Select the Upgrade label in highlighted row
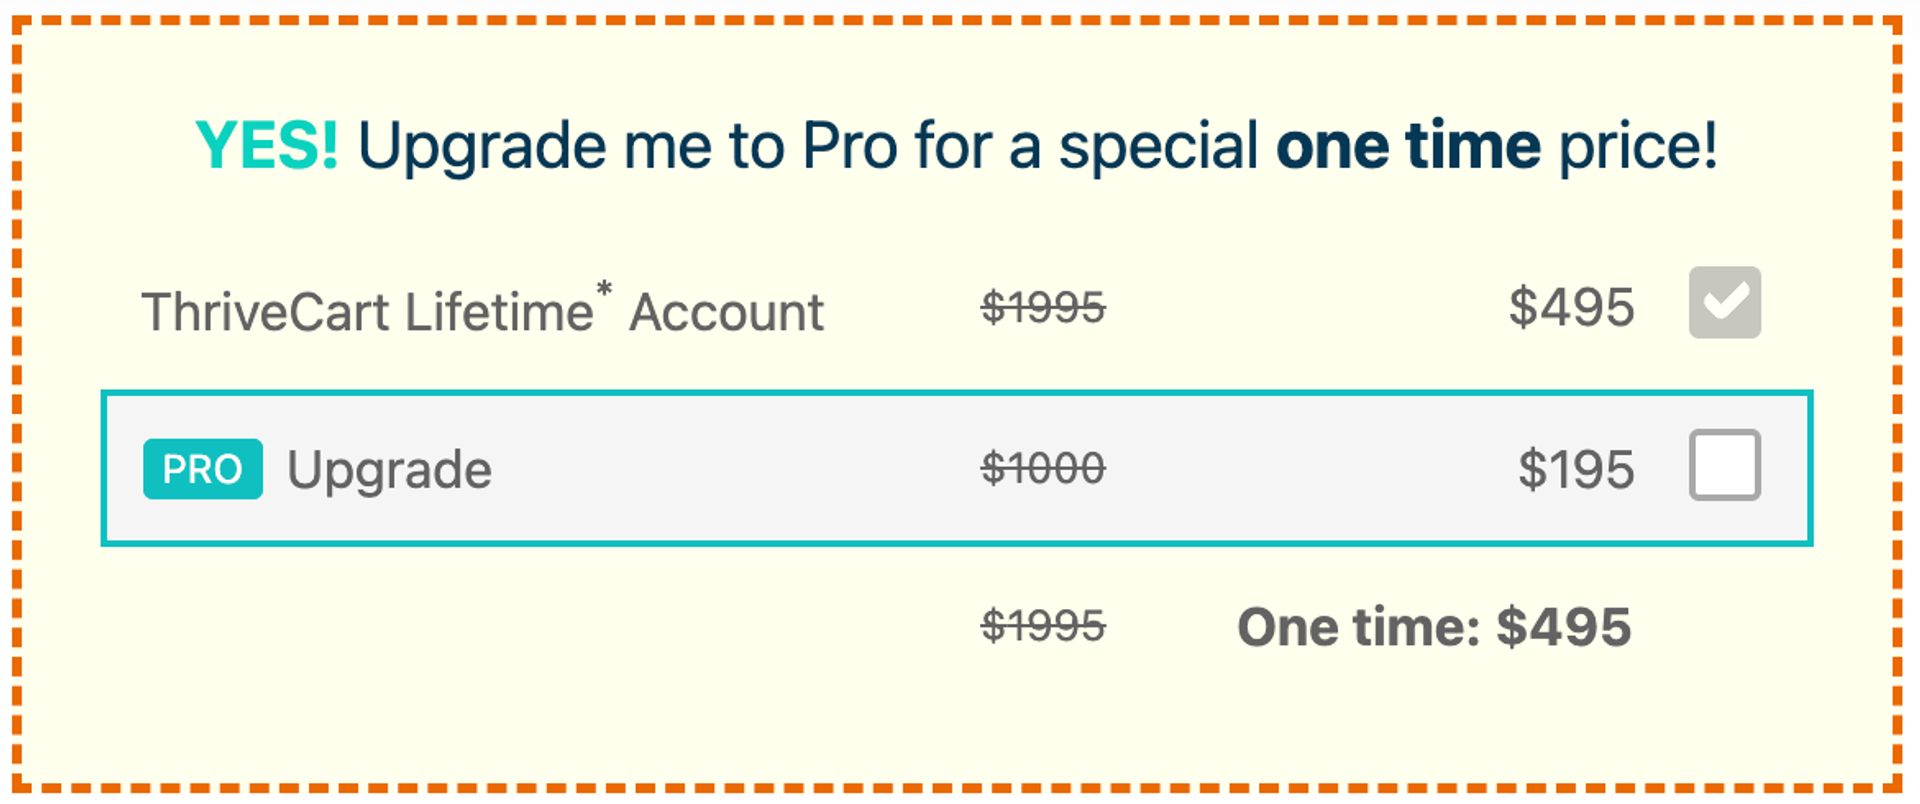1920x804 pixels. click(389, 470)
